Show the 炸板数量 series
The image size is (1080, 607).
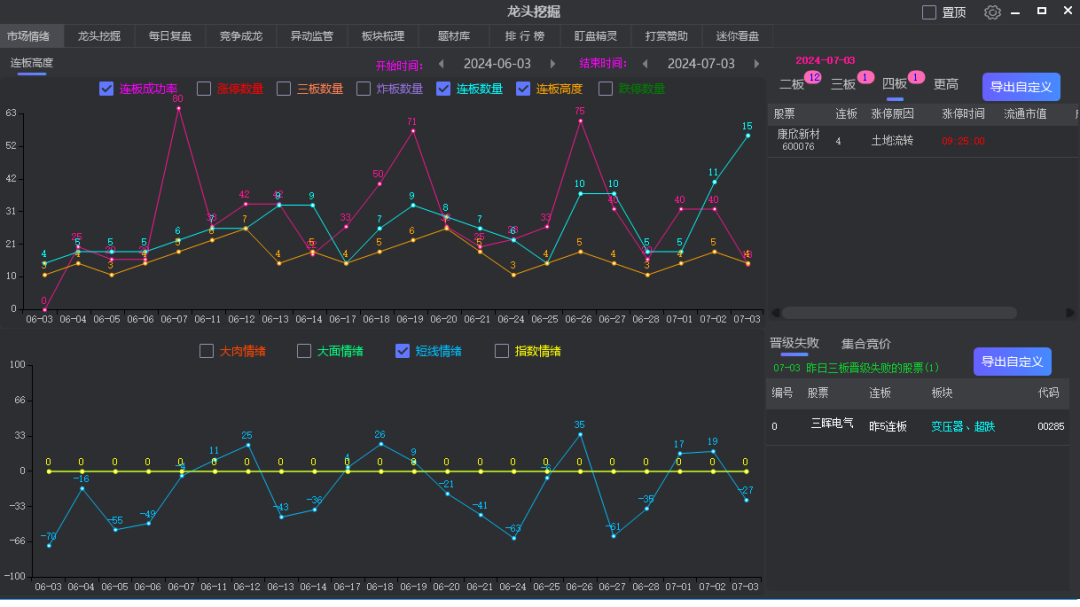(x=364, y=89)
